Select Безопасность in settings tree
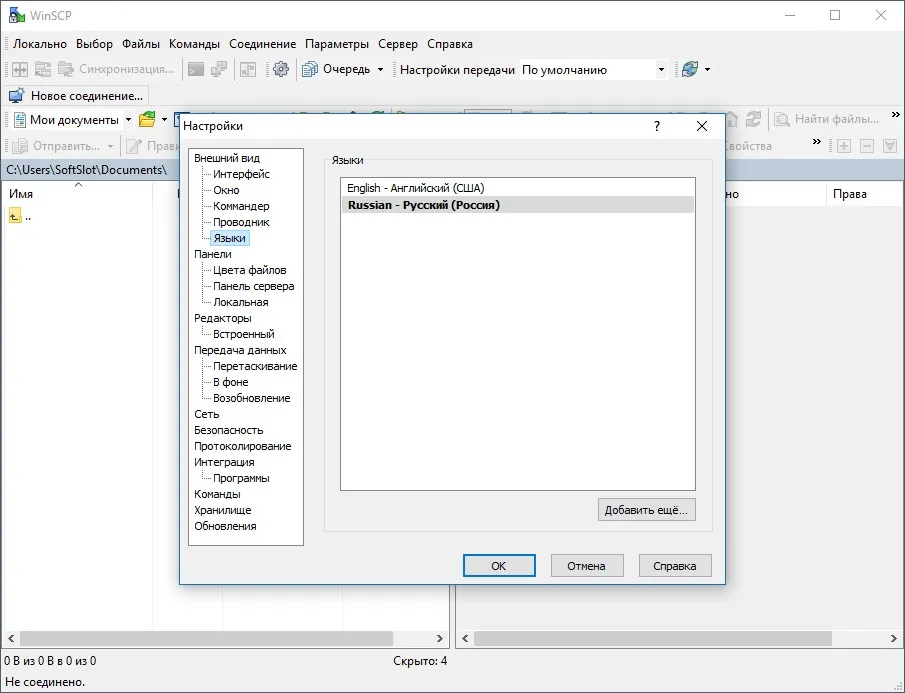This screenshot has height=693, width=905. (229, 430)
